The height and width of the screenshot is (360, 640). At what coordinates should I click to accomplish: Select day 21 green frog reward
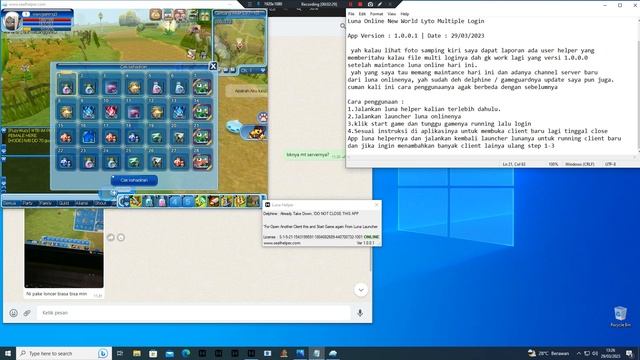pyautogui.click(x=202, y=135)
